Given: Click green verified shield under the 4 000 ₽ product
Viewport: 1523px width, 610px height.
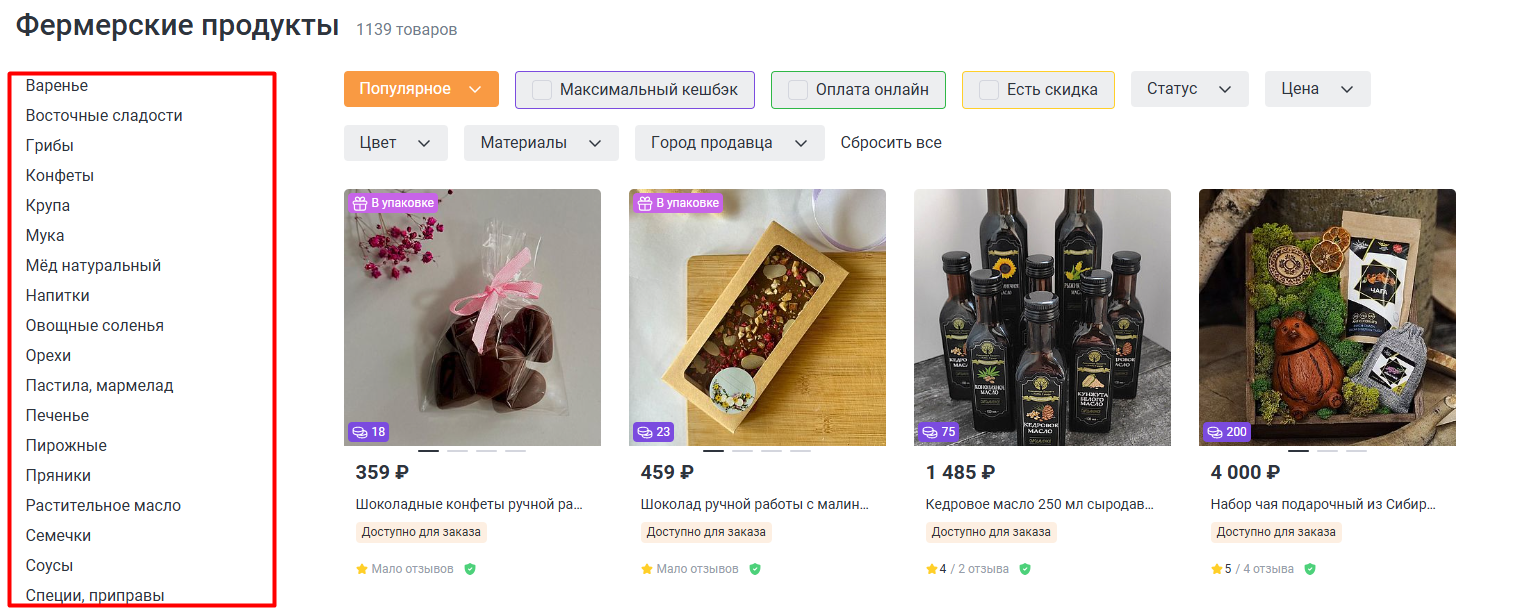Looking at the screenshot, I should 1310,569.
